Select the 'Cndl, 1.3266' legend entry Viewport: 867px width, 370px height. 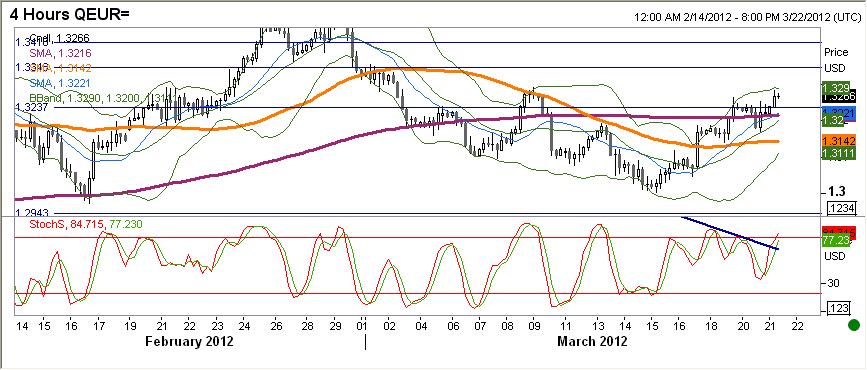59,39
